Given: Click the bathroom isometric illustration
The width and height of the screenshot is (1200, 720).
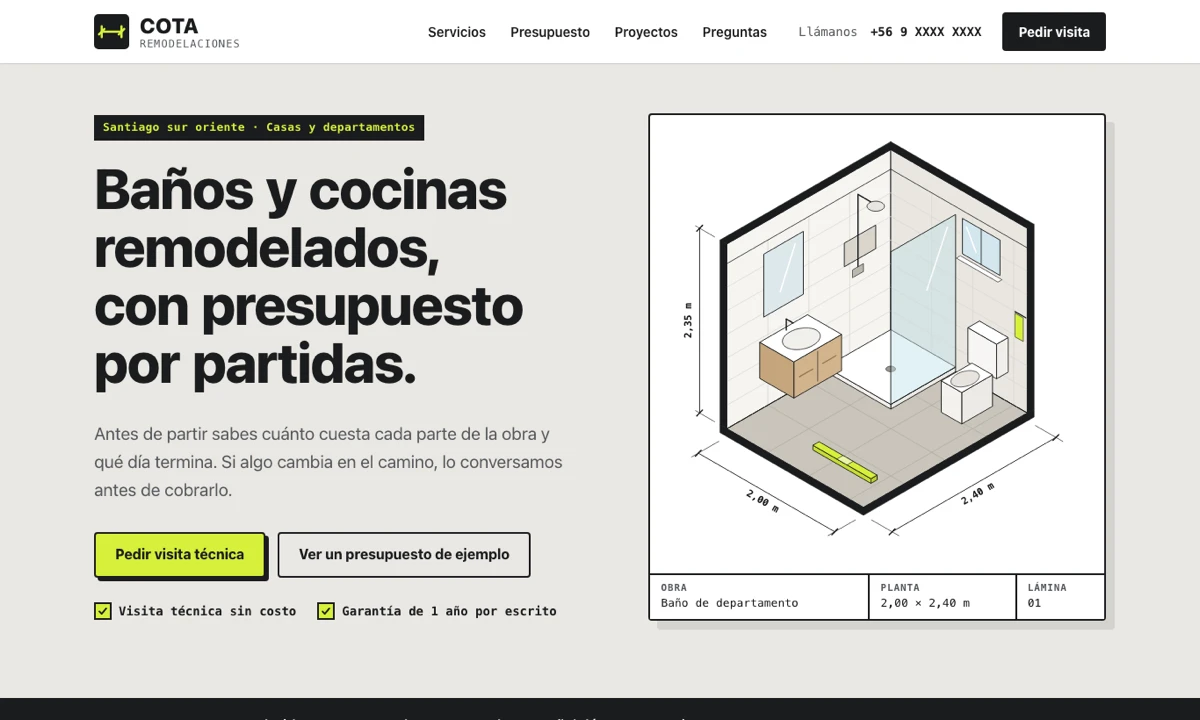Looking at the screenshot, I should [x=877, y=345].
